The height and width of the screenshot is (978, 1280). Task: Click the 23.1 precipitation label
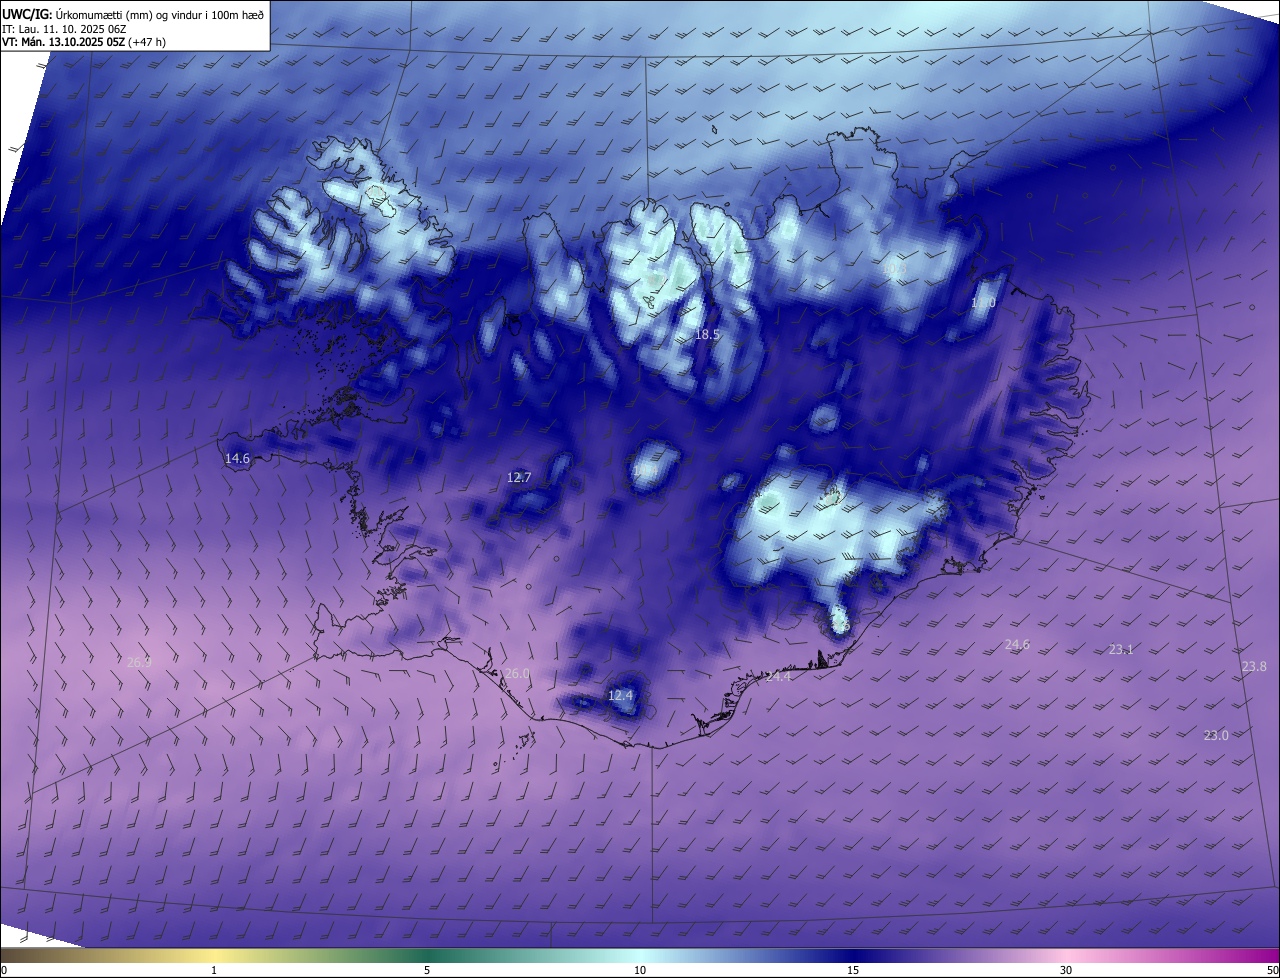pyautogui.click(x=1121, y=650)
